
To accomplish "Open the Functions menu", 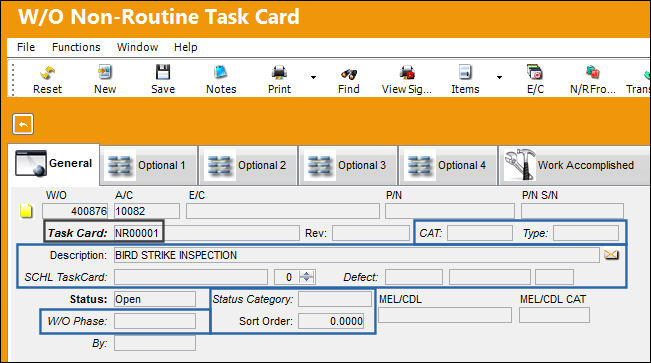I will [x=76, y=47].
